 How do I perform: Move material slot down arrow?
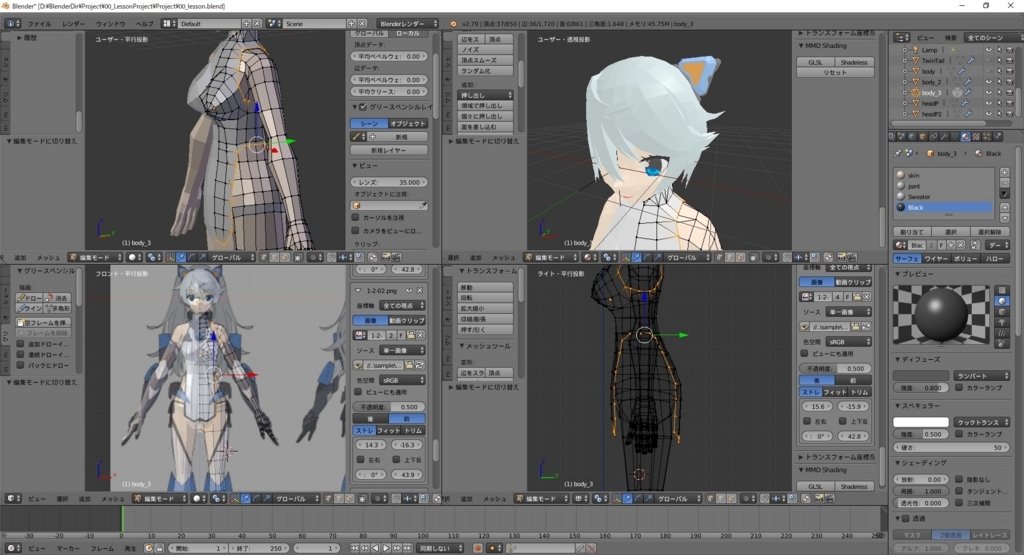pyautogui.click(x=1004, y=218)
